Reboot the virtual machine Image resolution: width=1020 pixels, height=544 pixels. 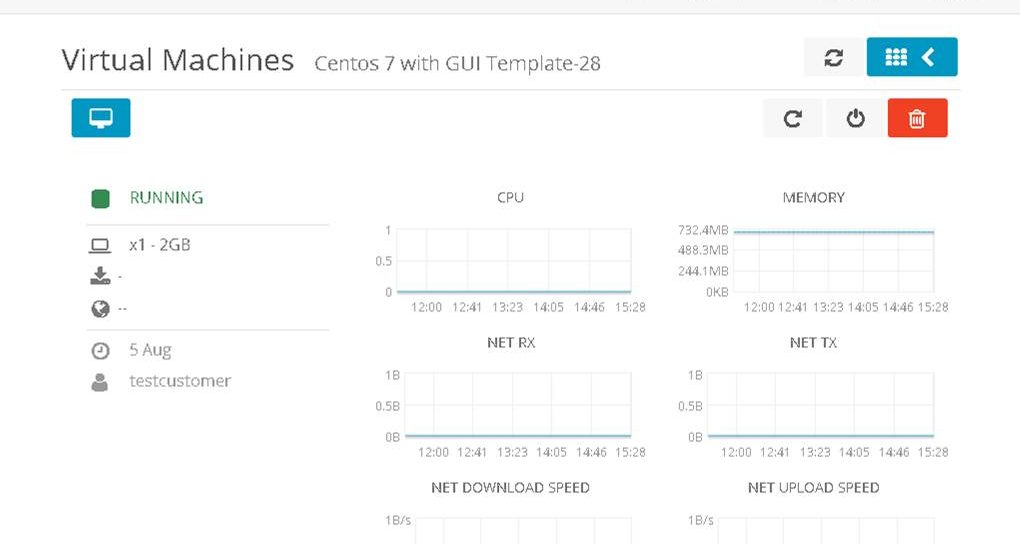tap(793, 119)
